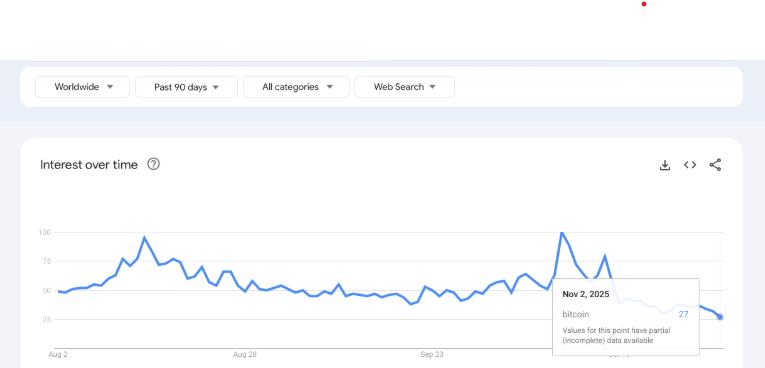Click the Worldwide dropdown arrow

pos(110,87)
